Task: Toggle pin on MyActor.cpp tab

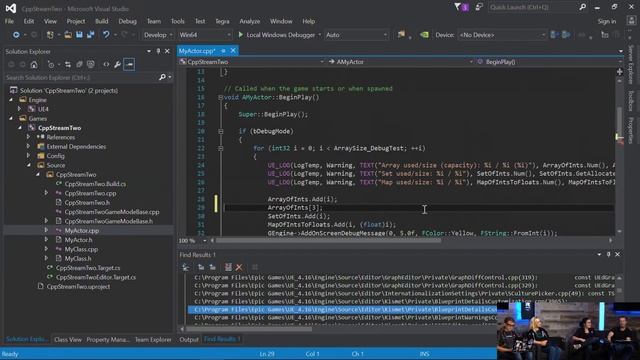Action: 223,51
